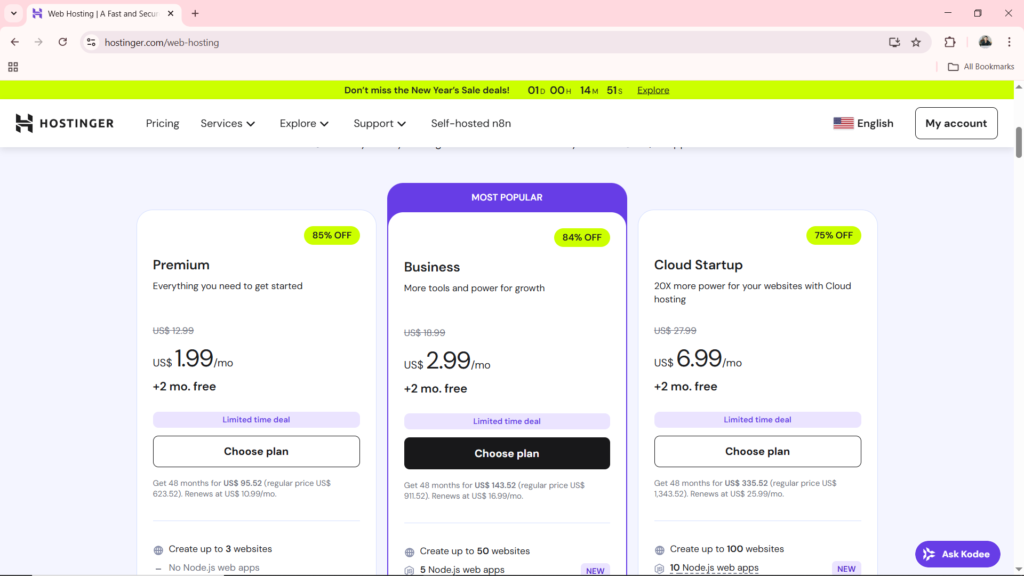Open the Chrome profile avatar

(984, 42)
